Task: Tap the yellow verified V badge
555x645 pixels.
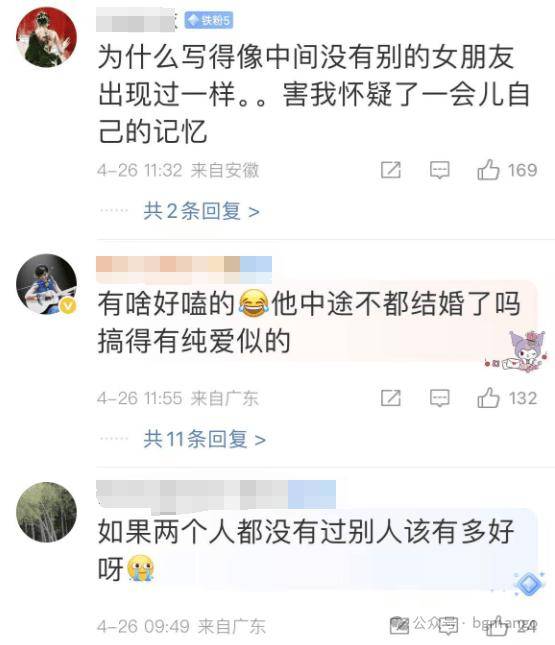Action: [x=68, y=306]
